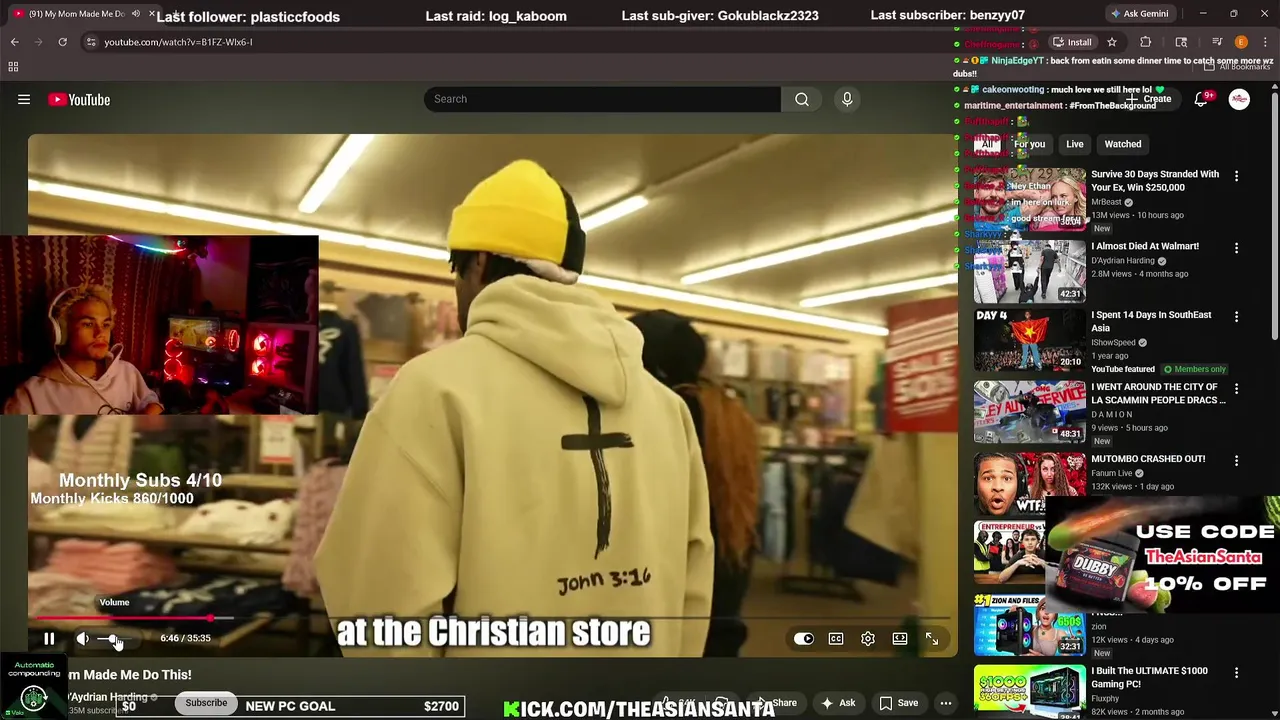This screenshot has height=720, width=1280.
Task: Click the browser back arrow
Action: 14,42
